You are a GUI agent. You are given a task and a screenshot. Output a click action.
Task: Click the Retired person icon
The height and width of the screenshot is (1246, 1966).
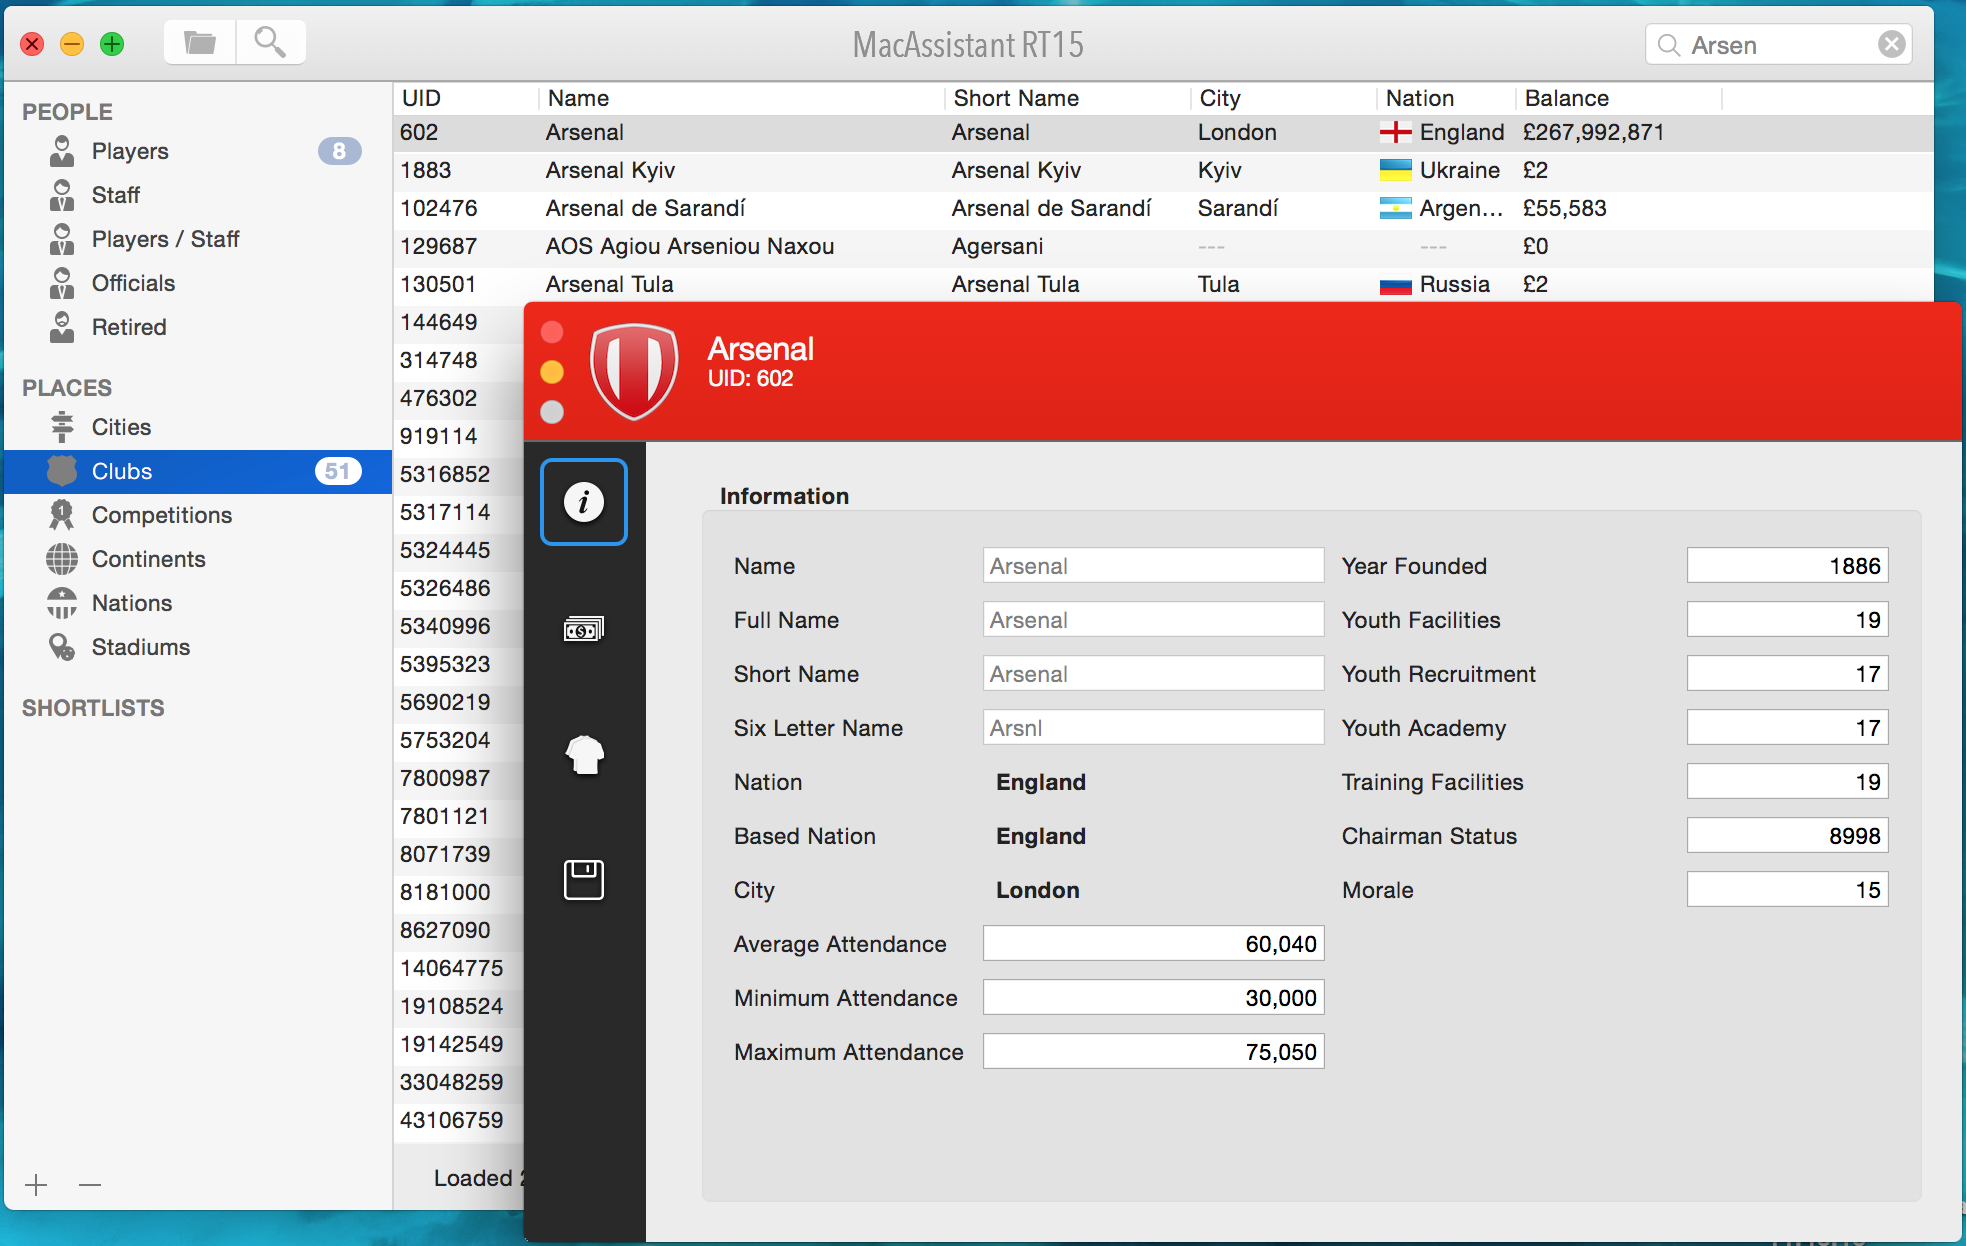pyautogui.click(x=62, y=327)
